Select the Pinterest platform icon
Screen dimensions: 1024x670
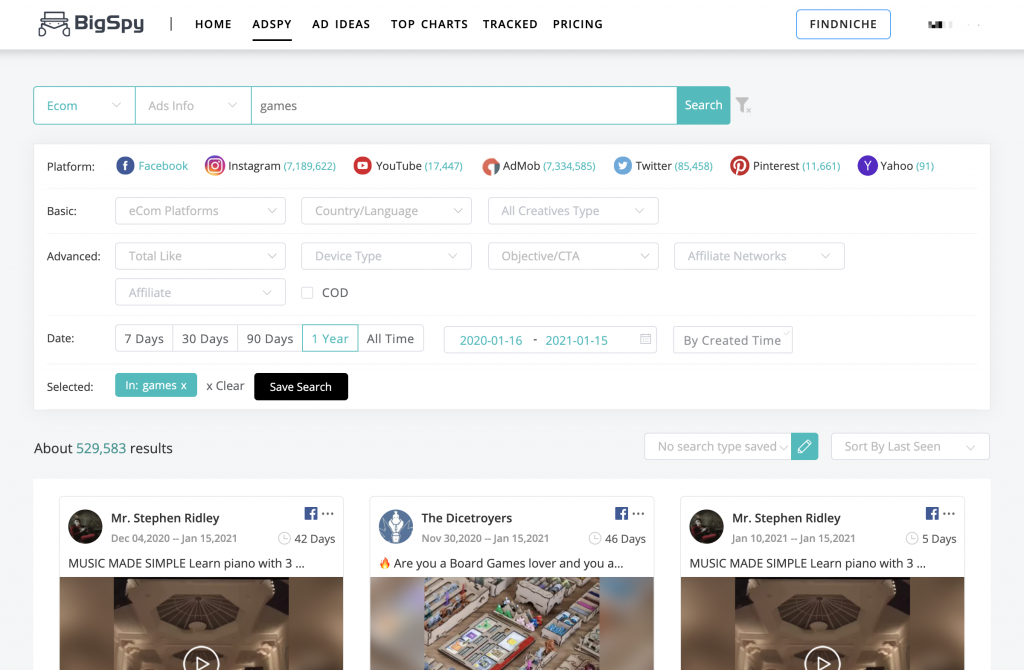(x=739, y=166)
